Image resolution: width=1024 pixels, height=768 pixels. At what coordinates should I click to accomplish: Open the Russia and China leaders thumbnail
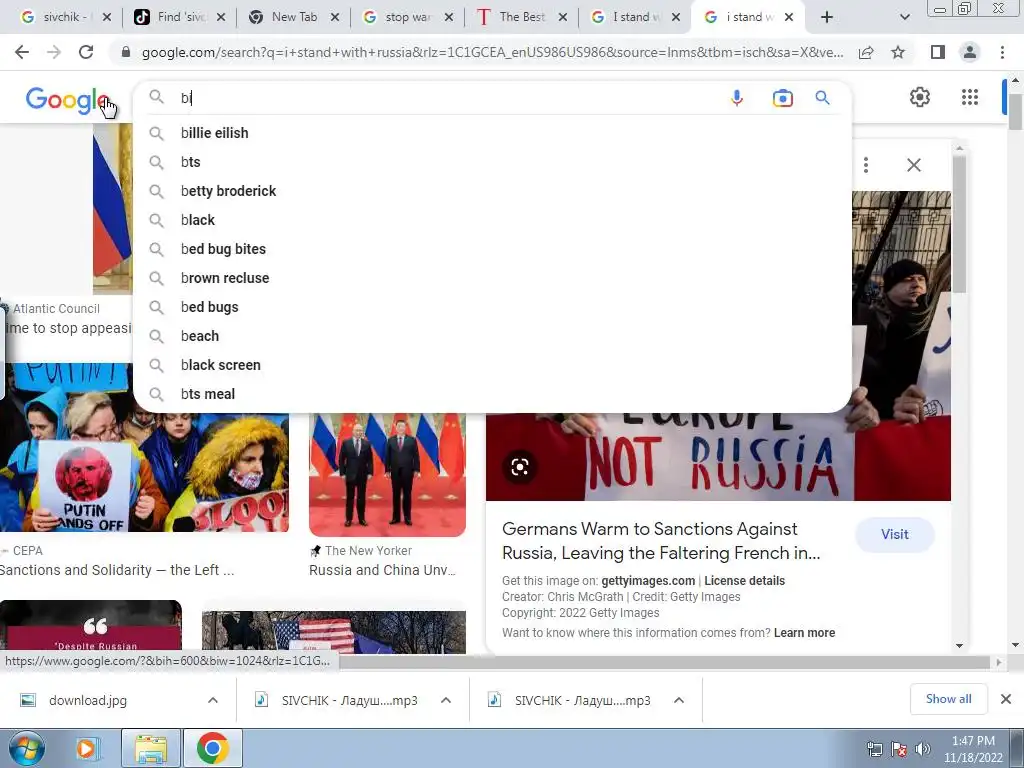click(x=387, y=475)
